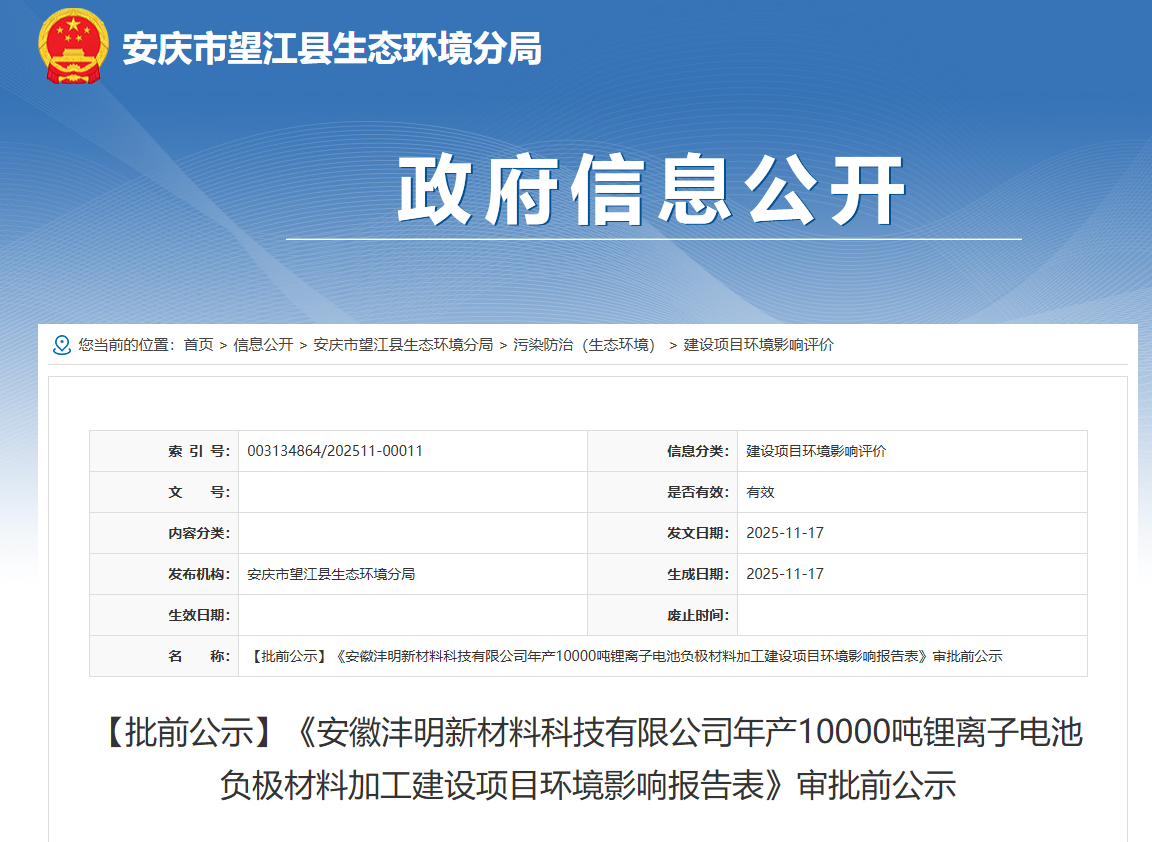Select the 发文日期 date value 2025-11-17
Screen dimensions: 1152x842
click(x=785, y=533)
